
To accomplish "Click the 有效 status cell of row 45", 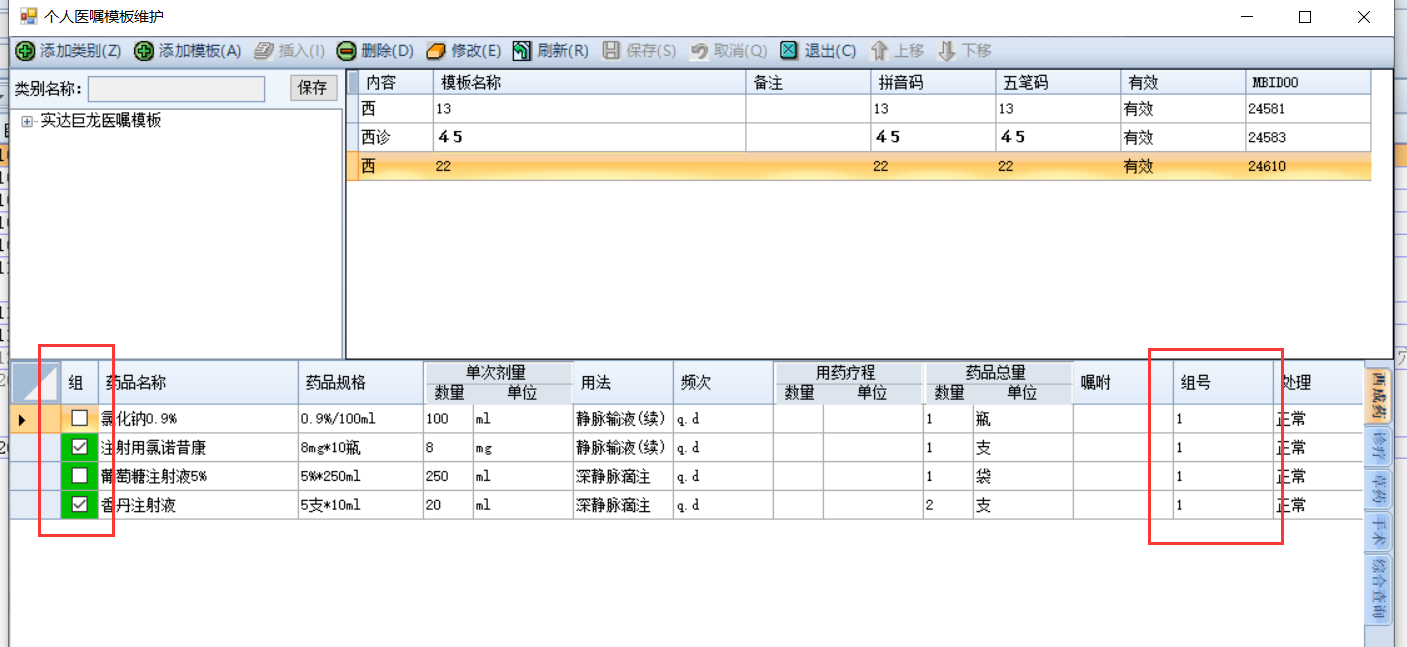I will click(x=1183, y=137).
